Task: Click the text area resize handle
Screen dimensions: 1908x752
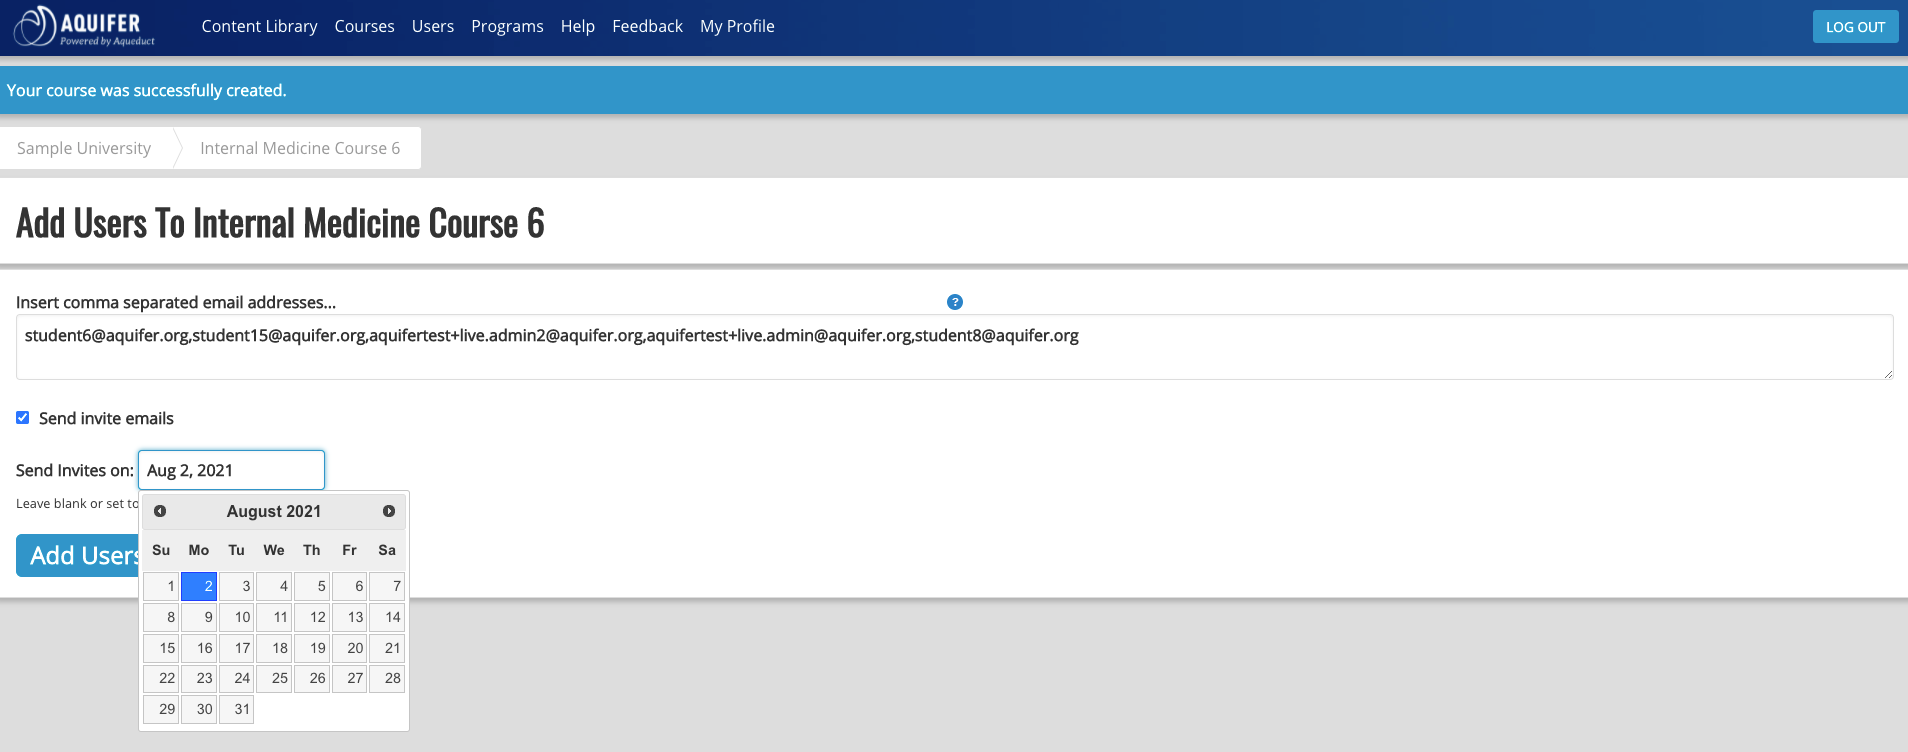Action: [x=1887, y=373]
